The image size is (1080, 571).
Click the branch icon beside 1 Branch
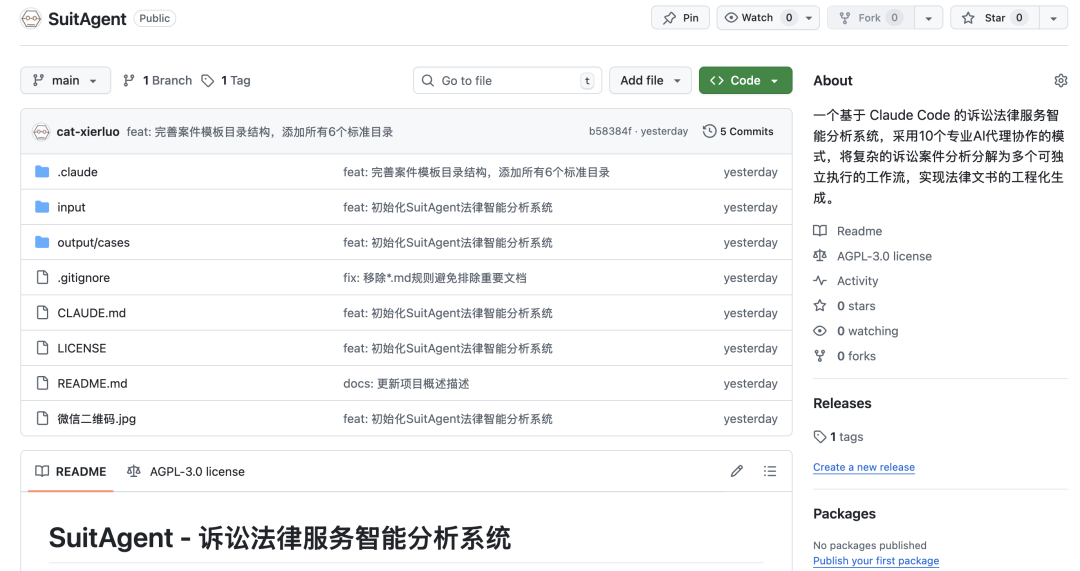[x=129, y=81]
